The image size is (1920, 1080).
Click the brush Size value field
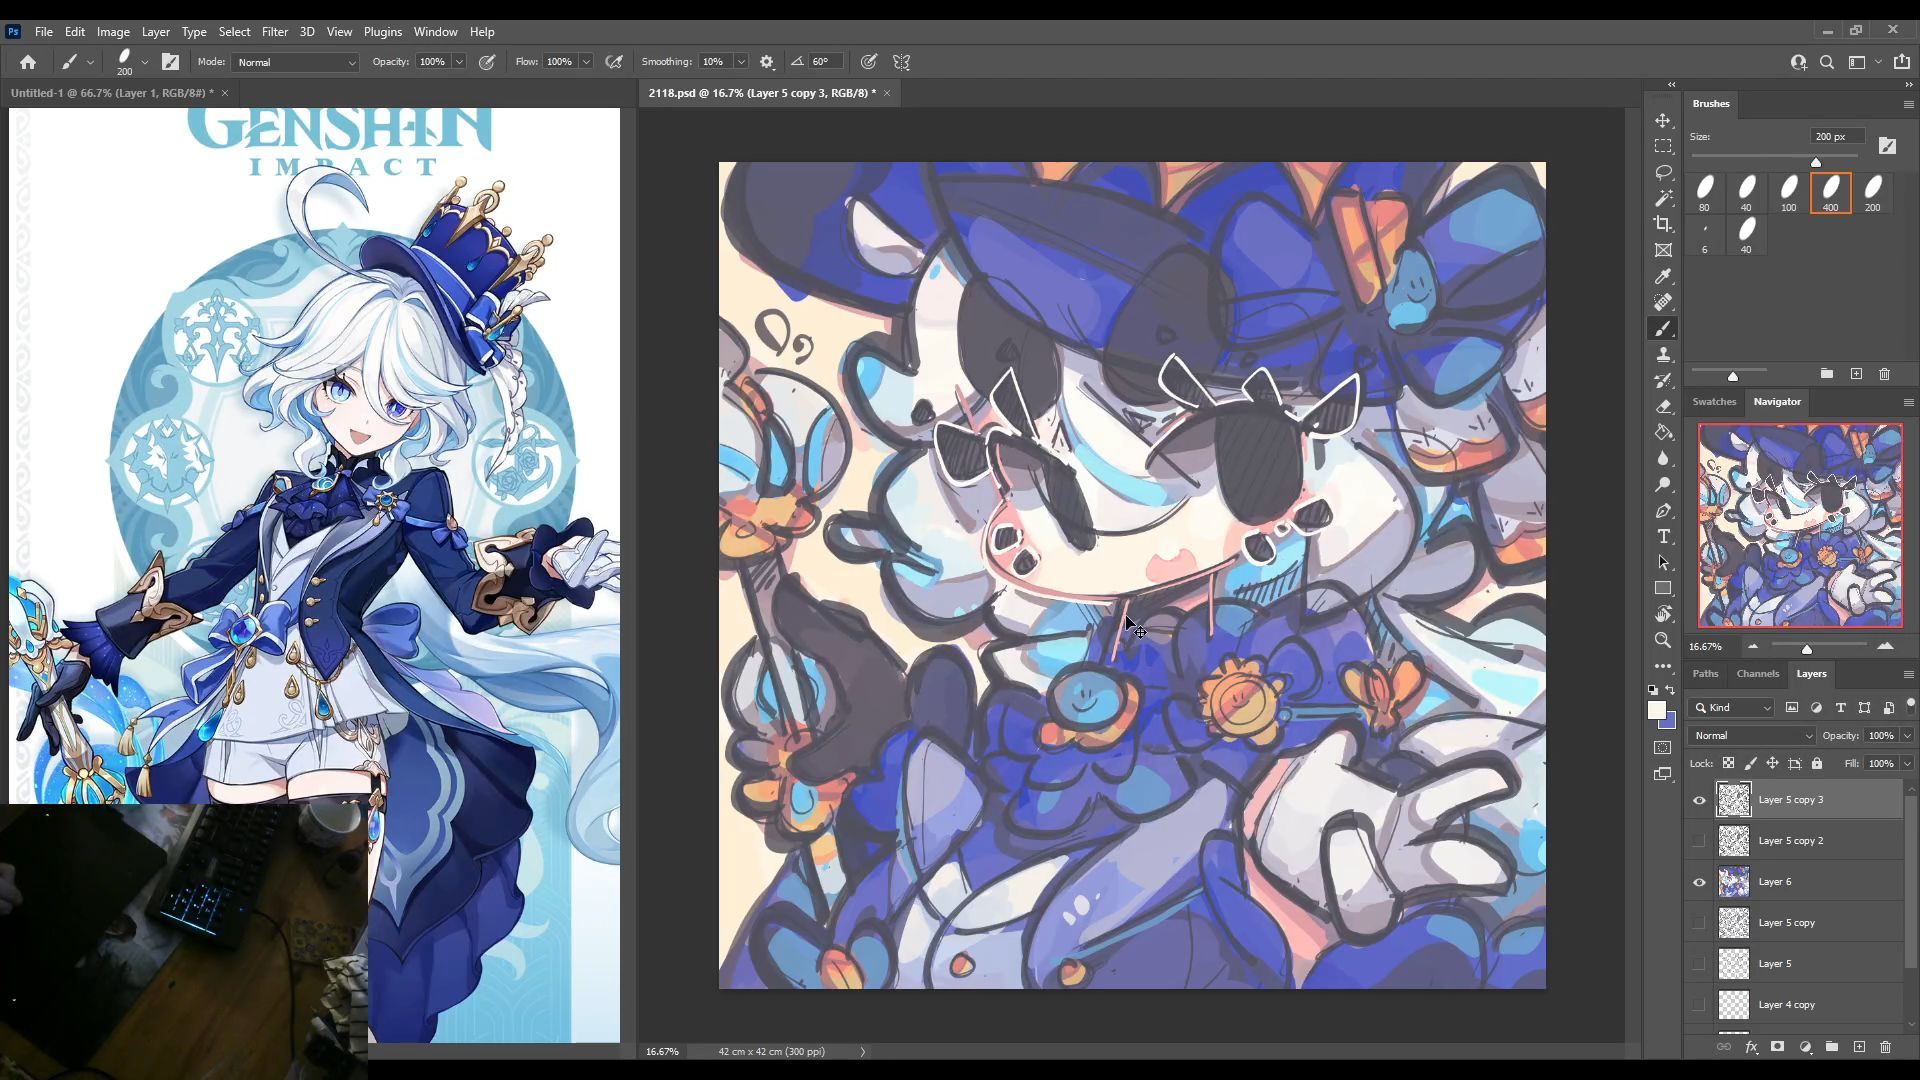point(1837,136)
